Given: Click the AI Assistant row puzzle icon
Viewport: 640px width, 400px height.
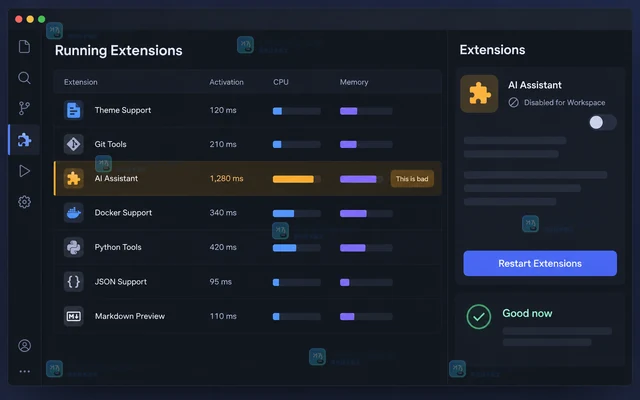Looking at the screenshot, I should click(x=73, y=178).
